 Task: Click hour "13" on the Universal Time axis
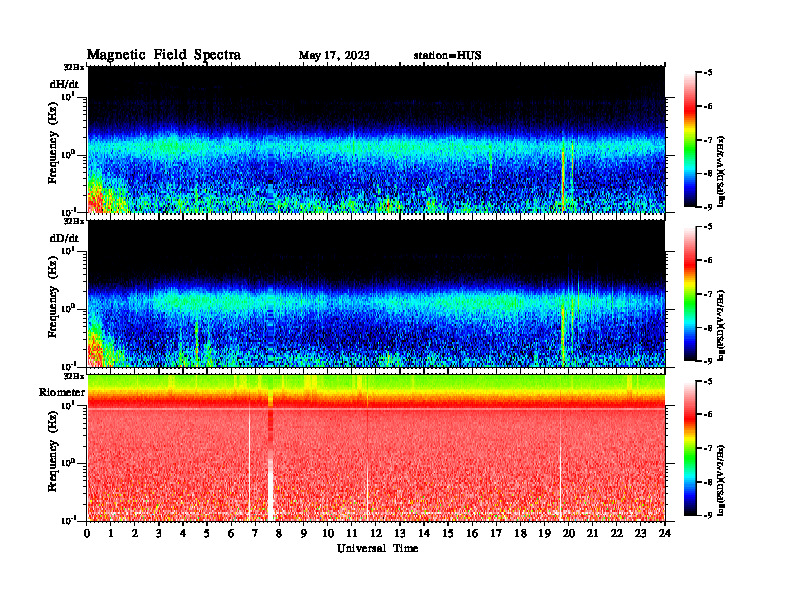[x=400, y=533]
